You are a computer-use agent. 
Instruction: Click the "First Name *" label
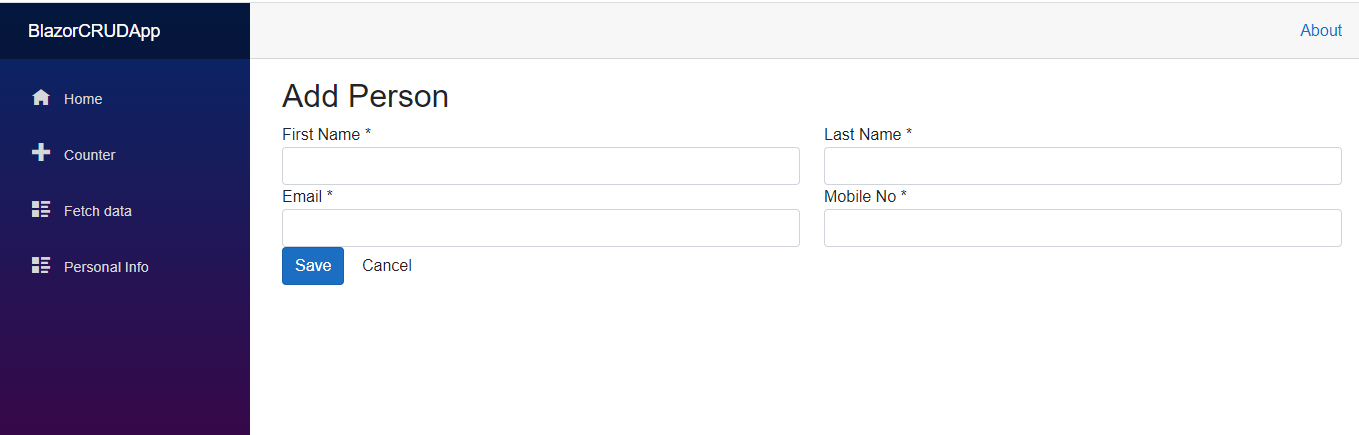[327, 135]
